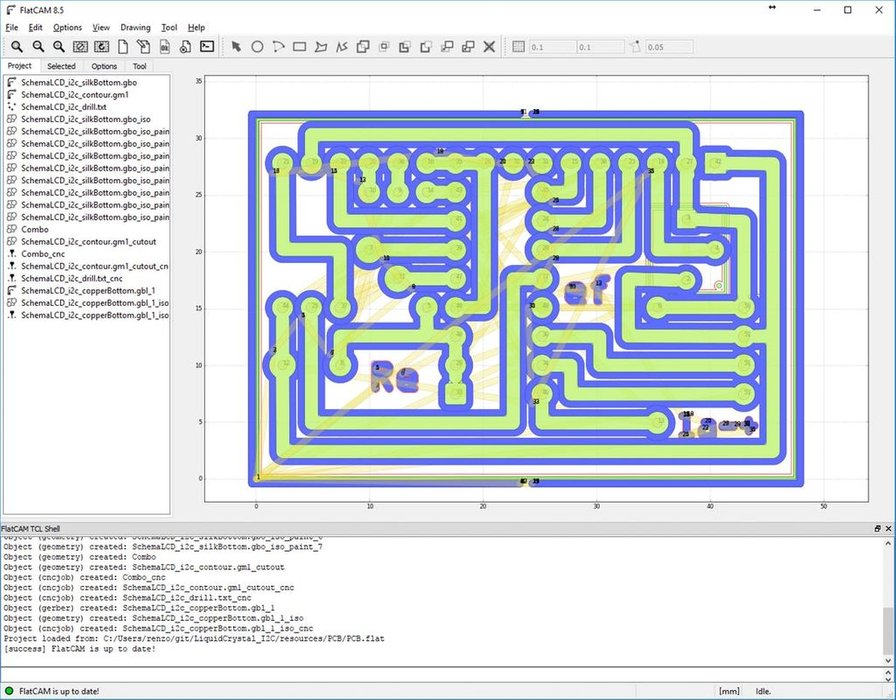Click the Cut Path icon
Screen dimensions: 896x700
426,47
